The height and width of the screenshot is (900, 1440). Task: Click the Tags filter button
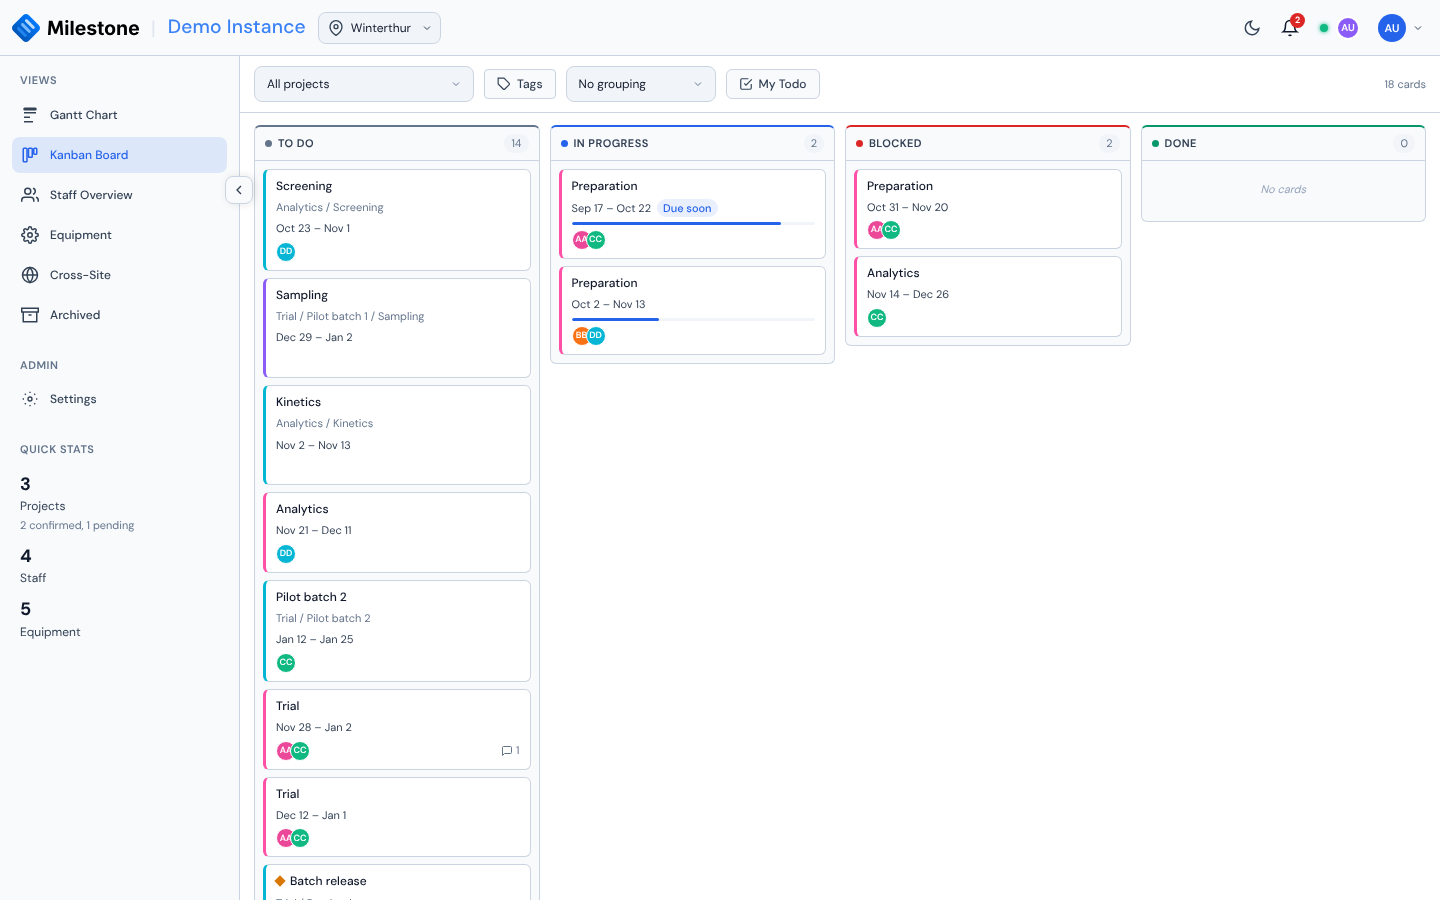coord(519,84)
